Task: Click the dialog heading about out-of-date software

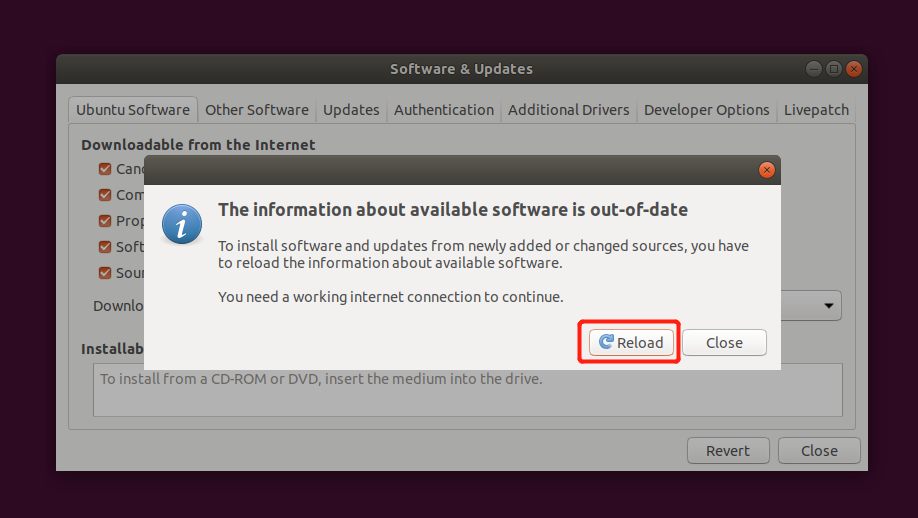Action: point(453,210)
